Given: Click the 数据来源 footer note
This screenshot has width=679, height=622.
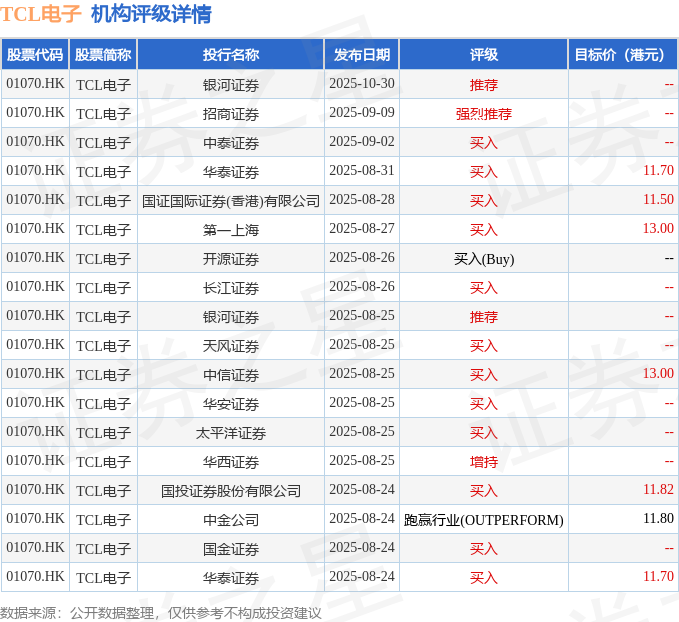Looking at the screenshot, I should (161, 613).
